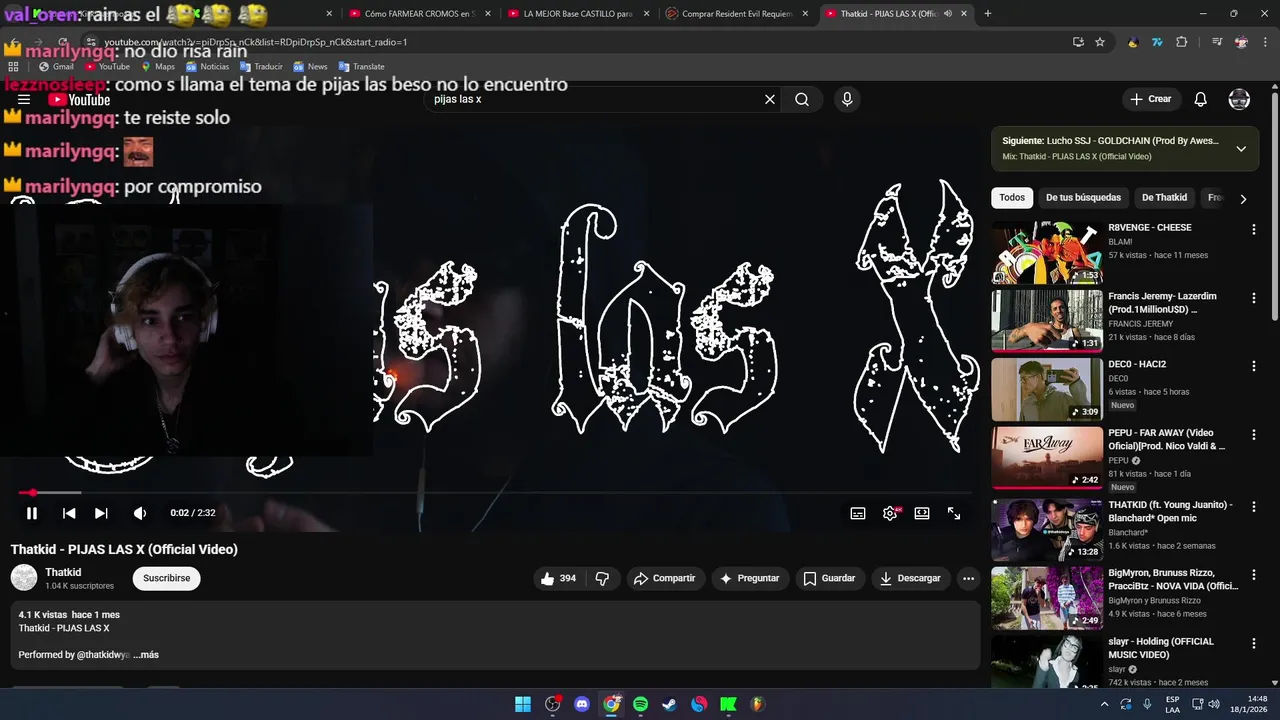Screen dimensions: 1280x720
Task: Like the video with 394 likes
Action: tap(558, 578)
